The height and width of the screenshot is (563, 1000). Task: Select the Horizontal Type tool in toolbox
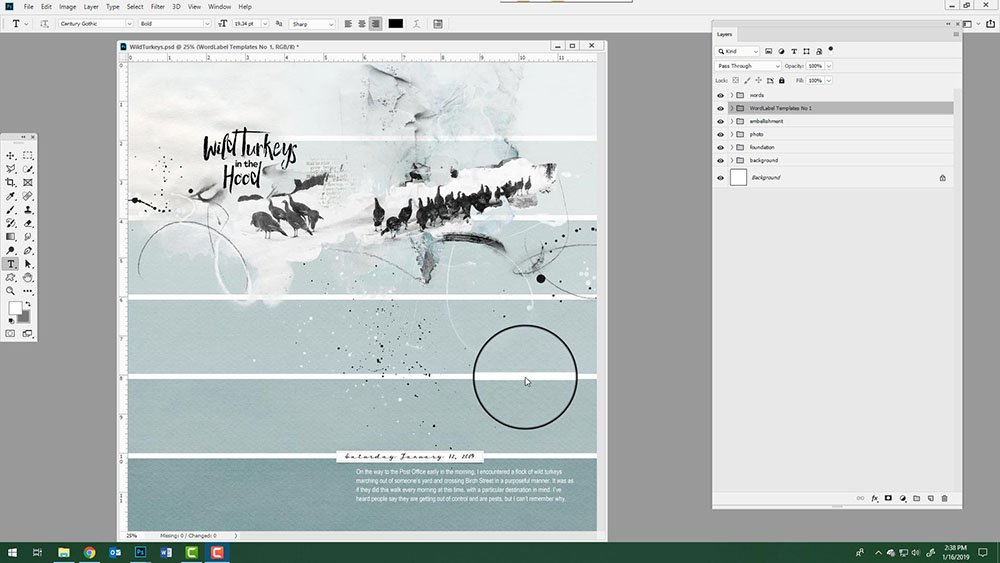click(11, 264)
